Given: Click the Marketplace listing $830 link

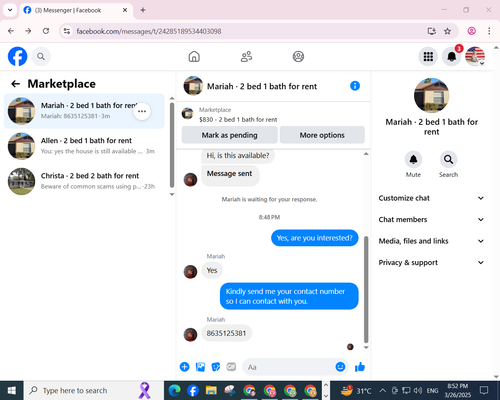Looking at the screenshot, I should coord(238,119).
